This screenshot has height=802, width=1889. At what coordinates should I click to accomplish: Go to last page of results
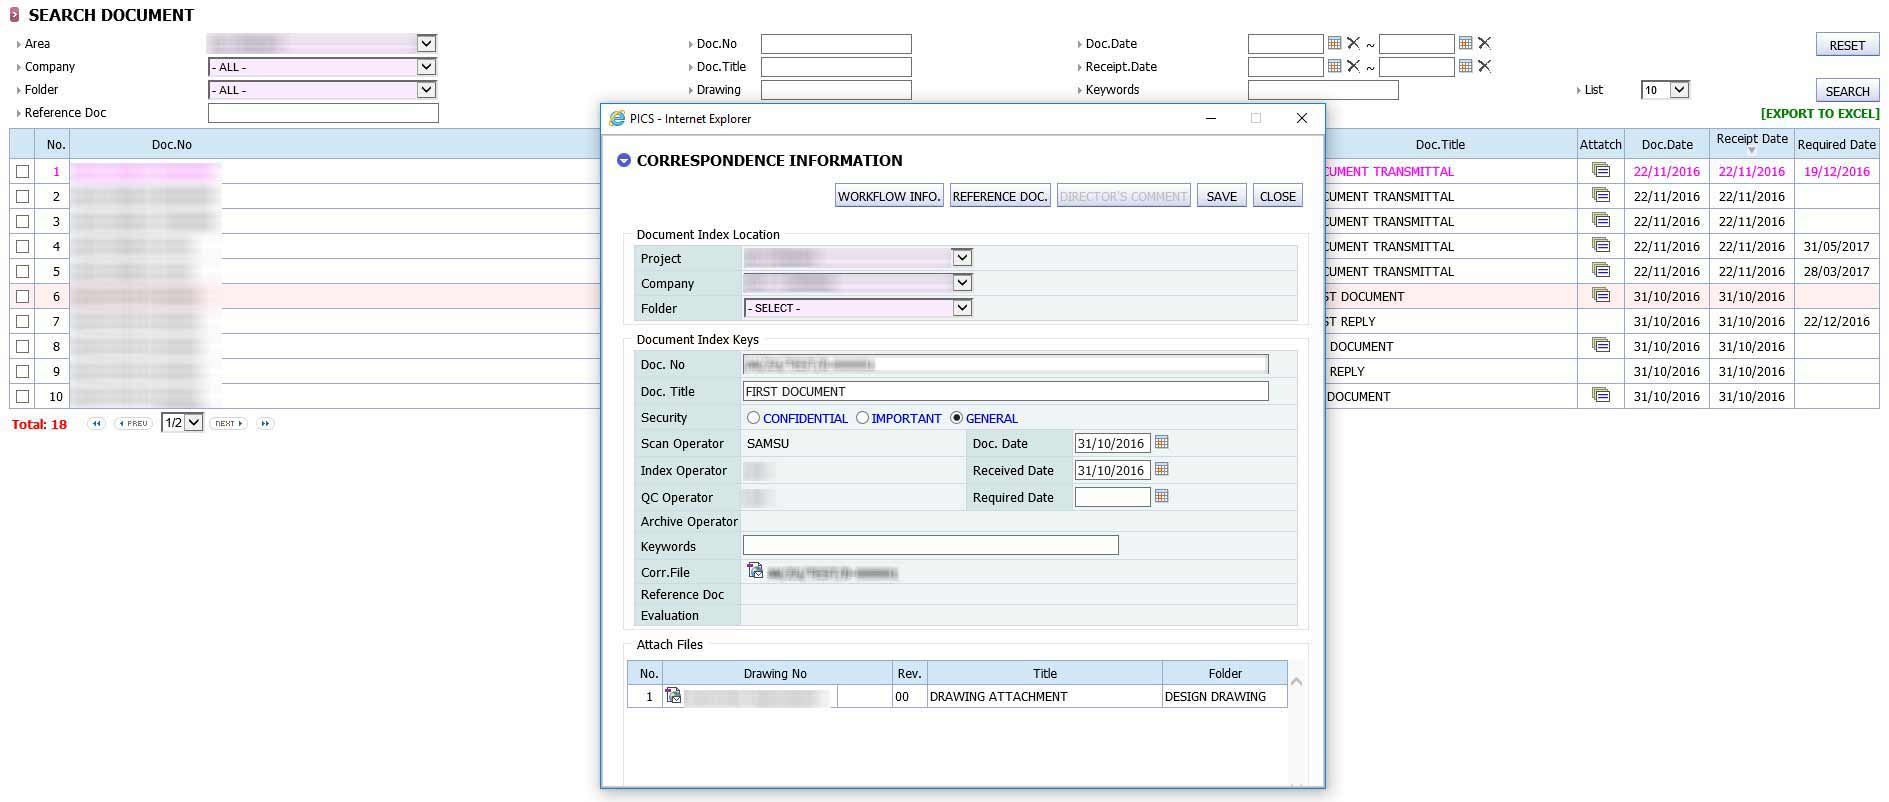tap(265, 423)
